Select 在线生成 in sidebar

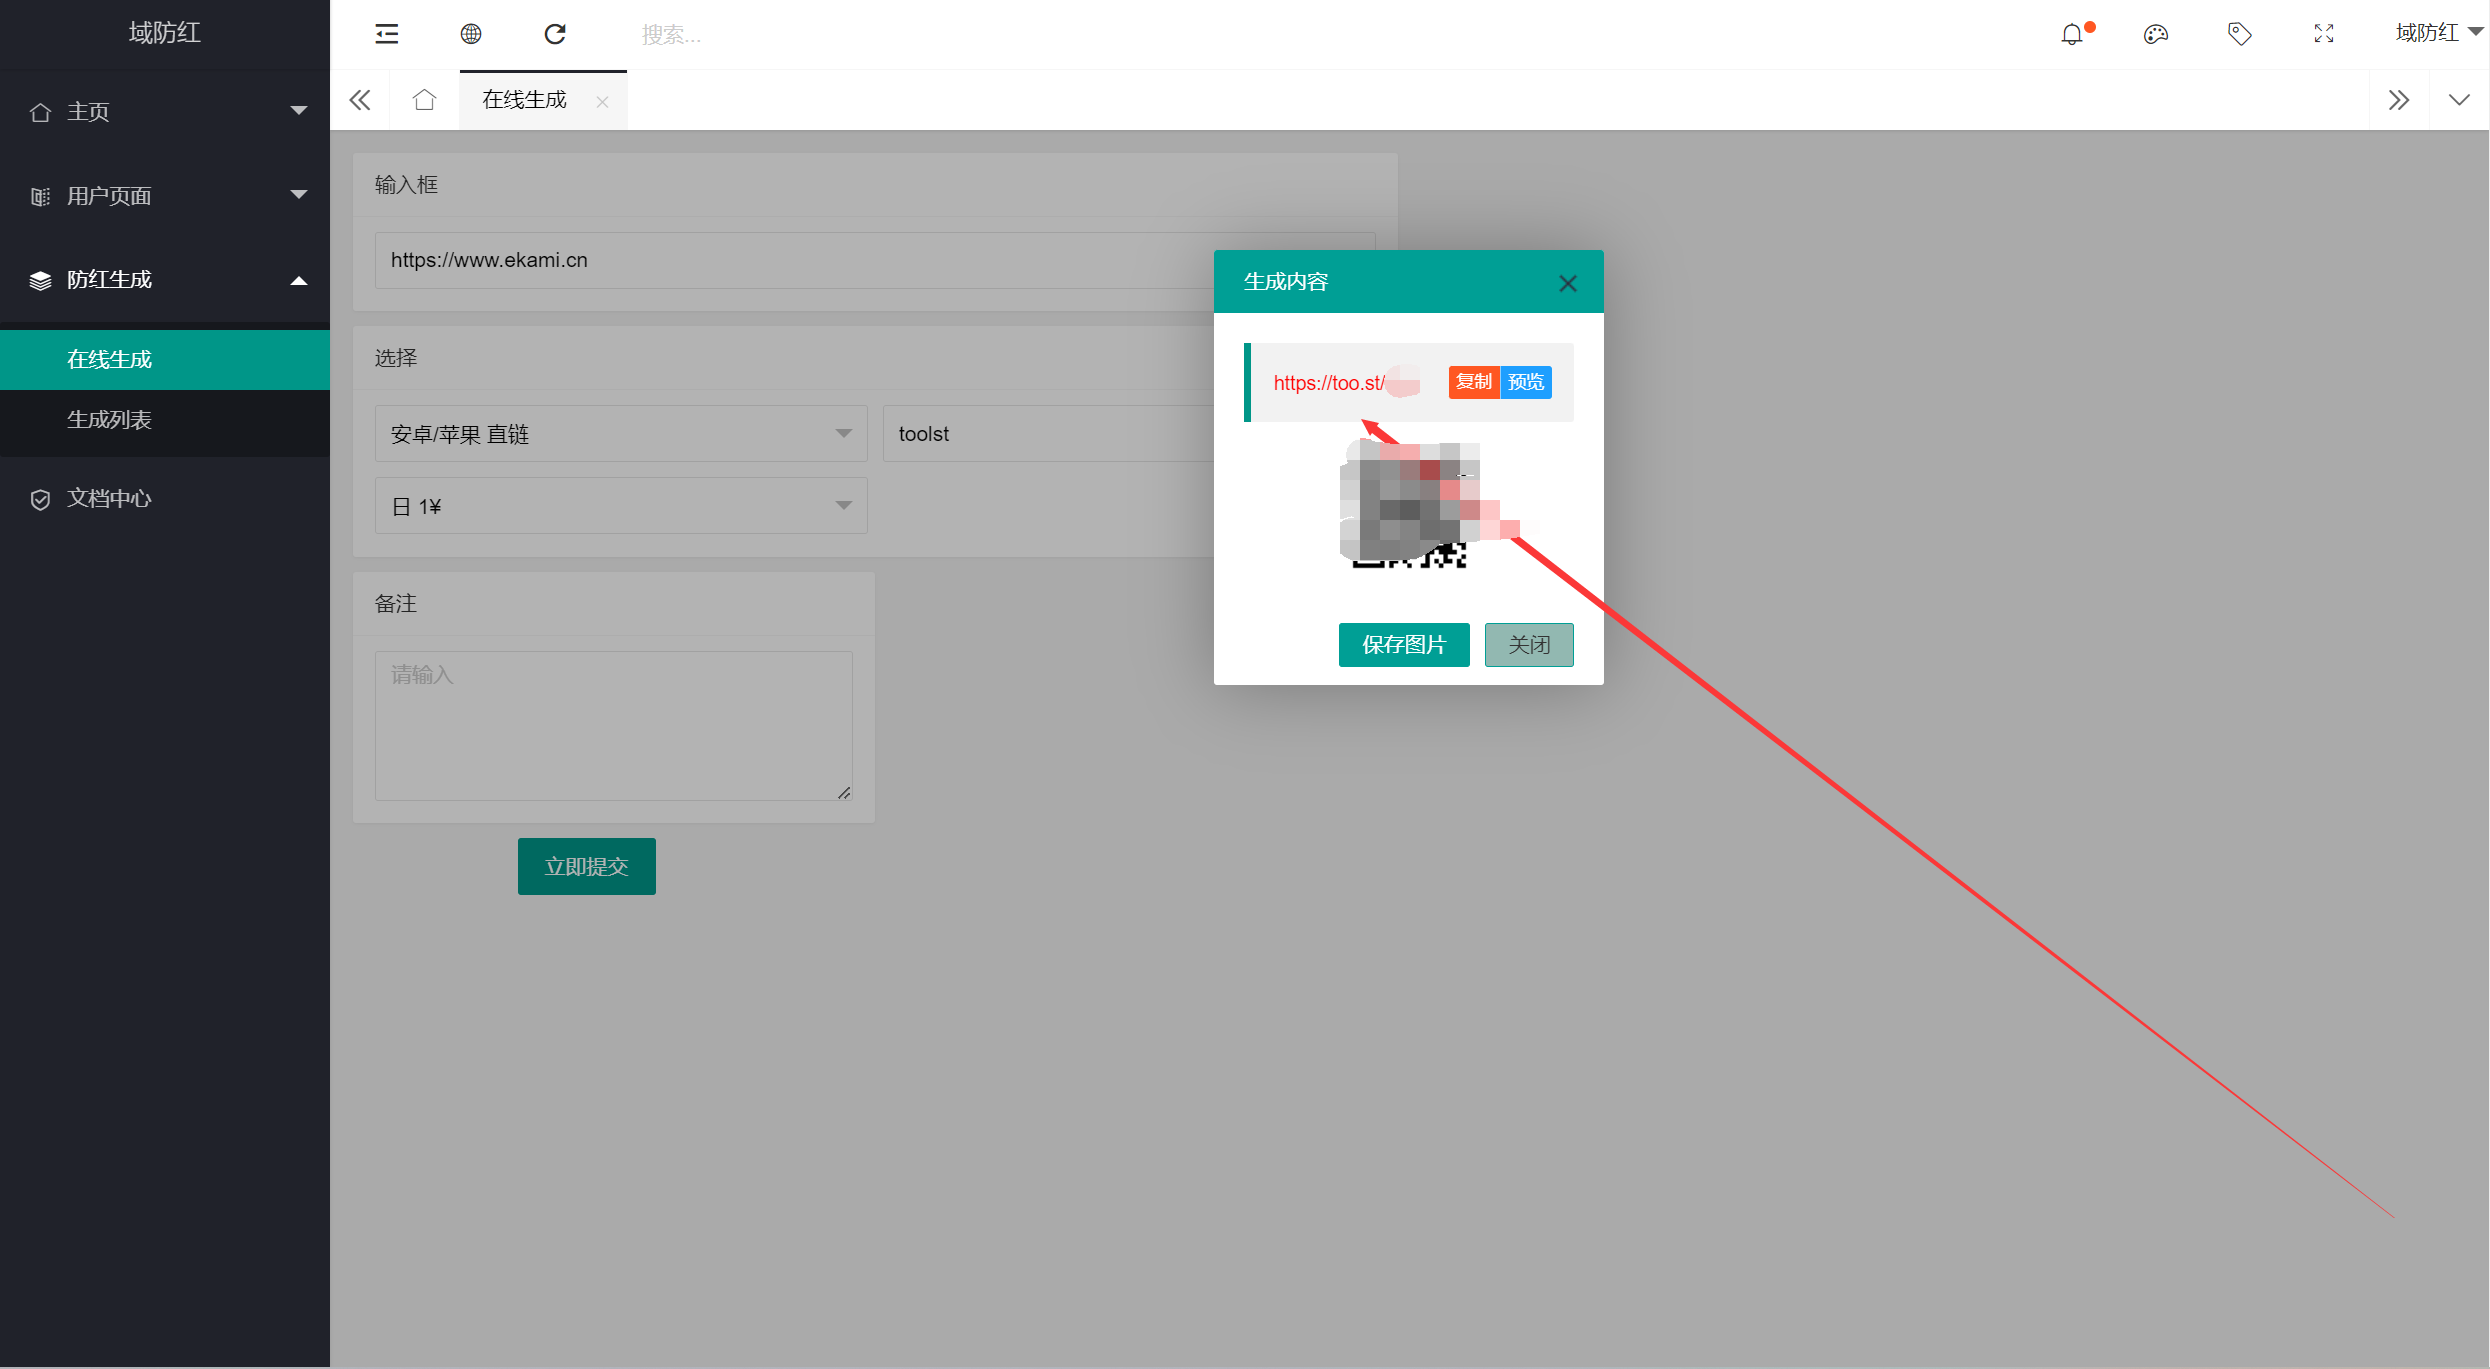pos(165,359)
